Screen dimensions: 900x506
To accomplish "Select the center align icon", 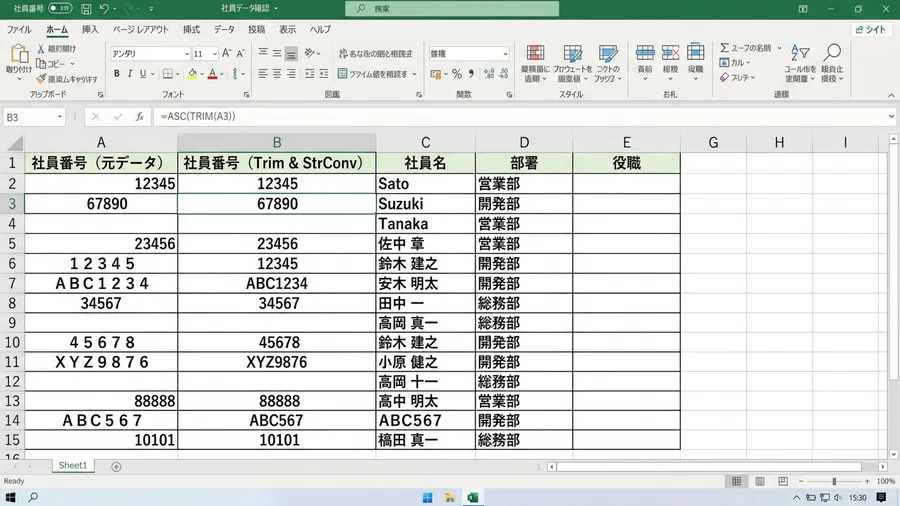I will click(277, 73).
